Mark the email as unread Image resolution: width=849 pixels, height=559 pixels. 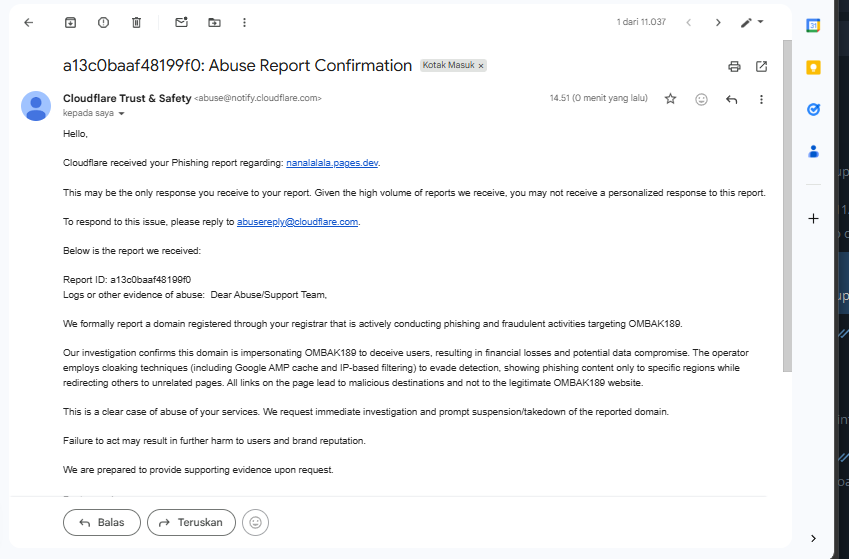(181, 22)
